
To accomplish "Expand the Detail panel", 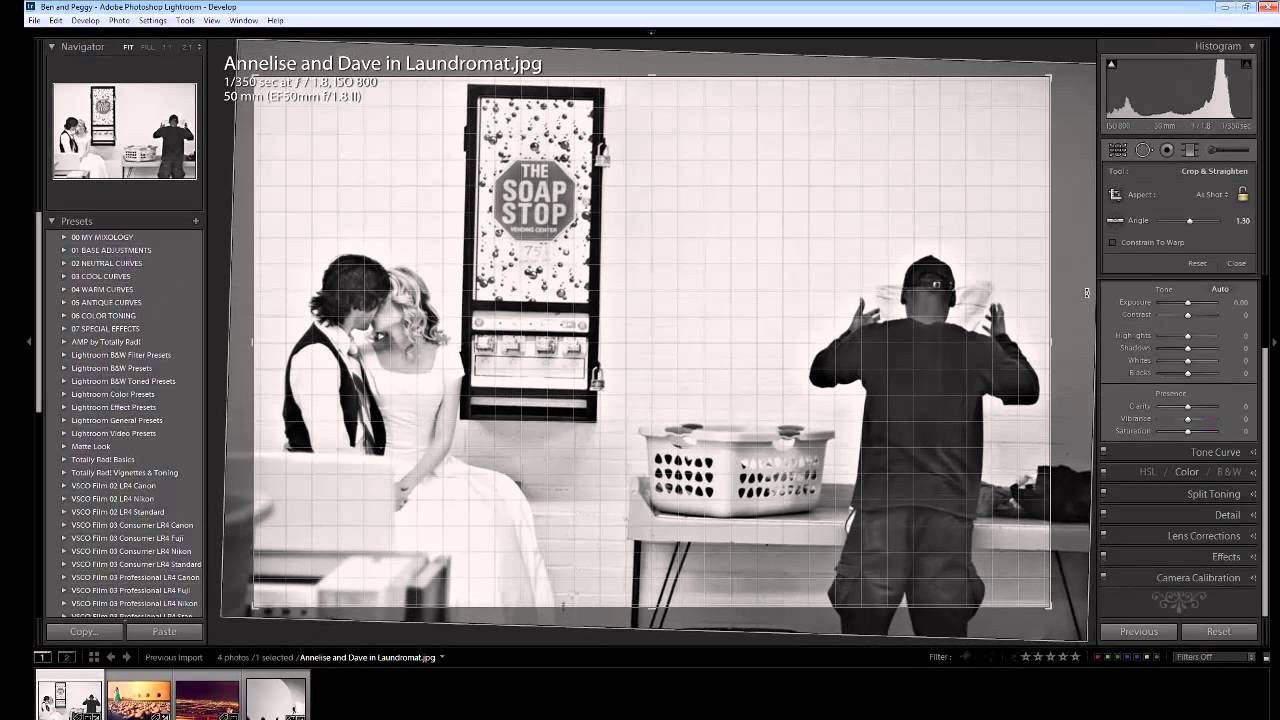I will pyautogui.click(x=1253, y=515).
